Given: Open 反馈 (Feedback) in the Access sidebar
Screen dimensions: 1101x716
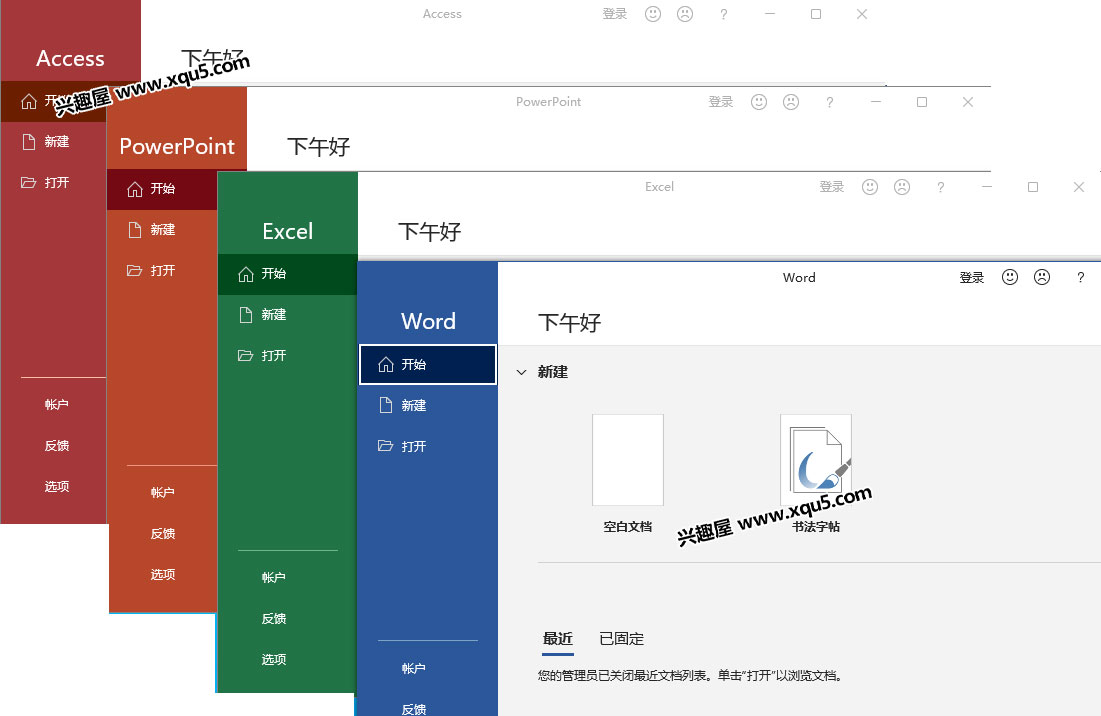Looking at the screenshot, I should pyautogui.click(x=57, y=445).
